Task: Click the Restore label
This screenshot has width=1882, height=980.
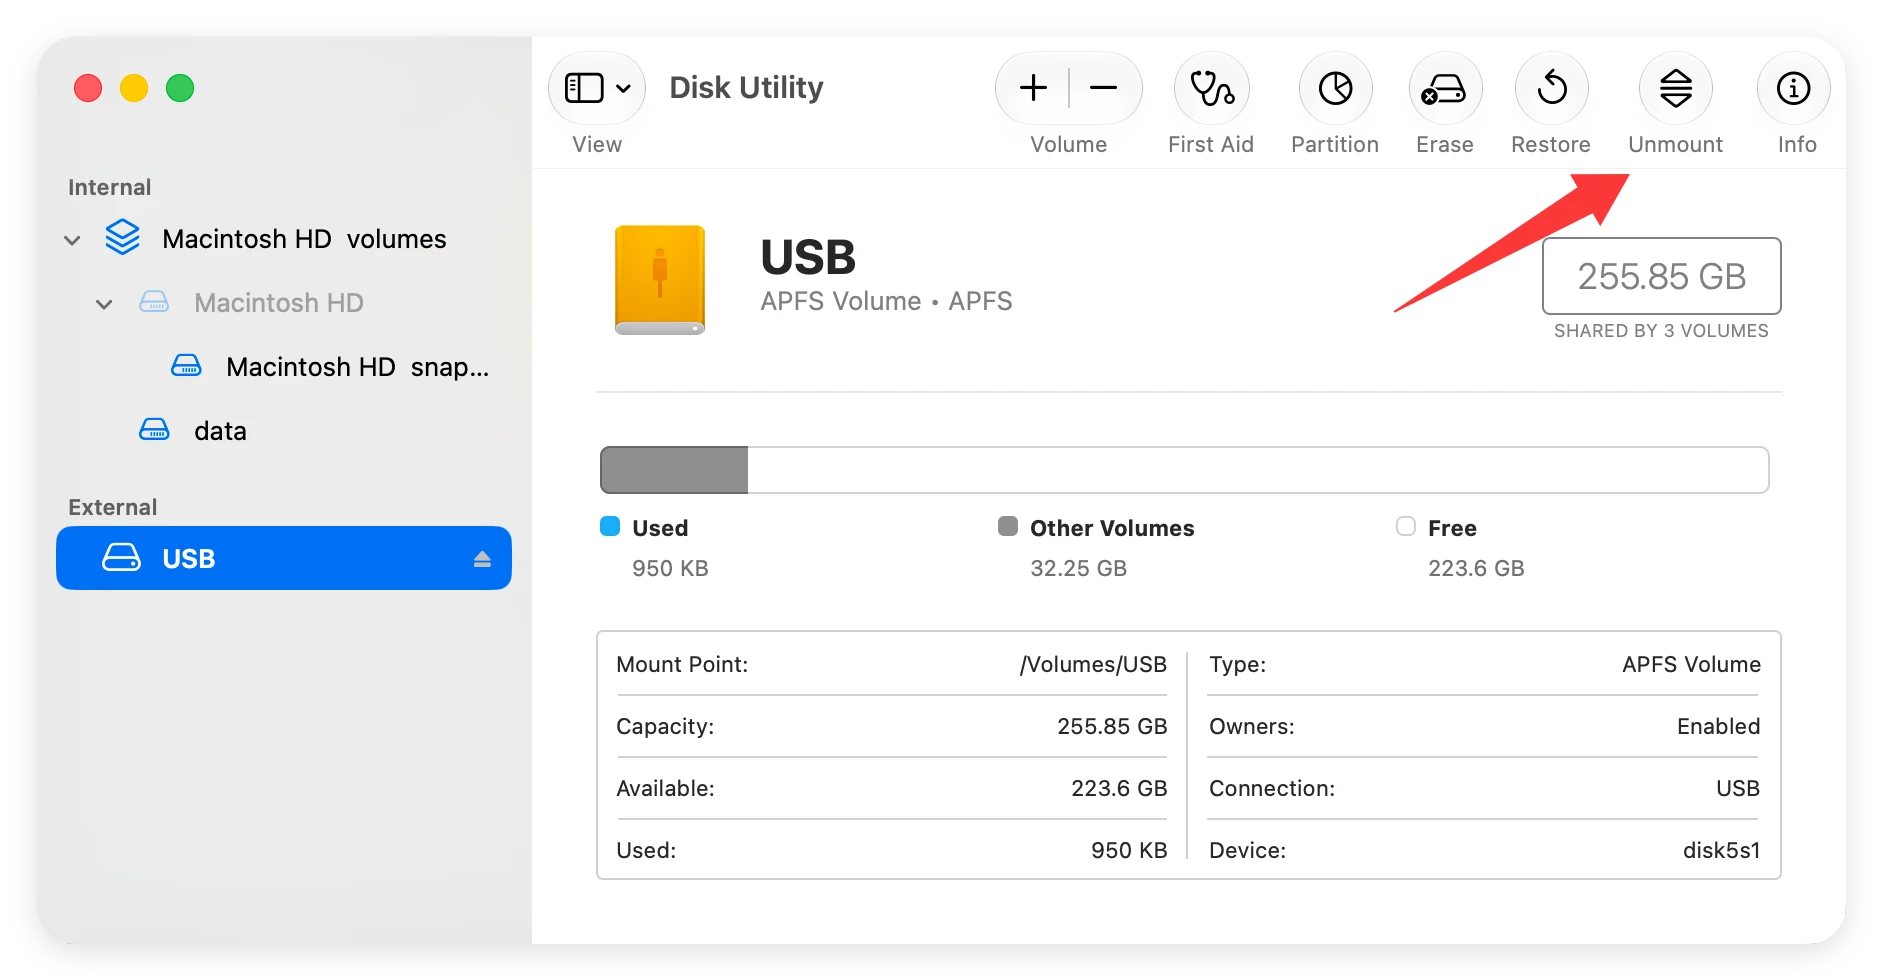Action: coord(1551,144)
